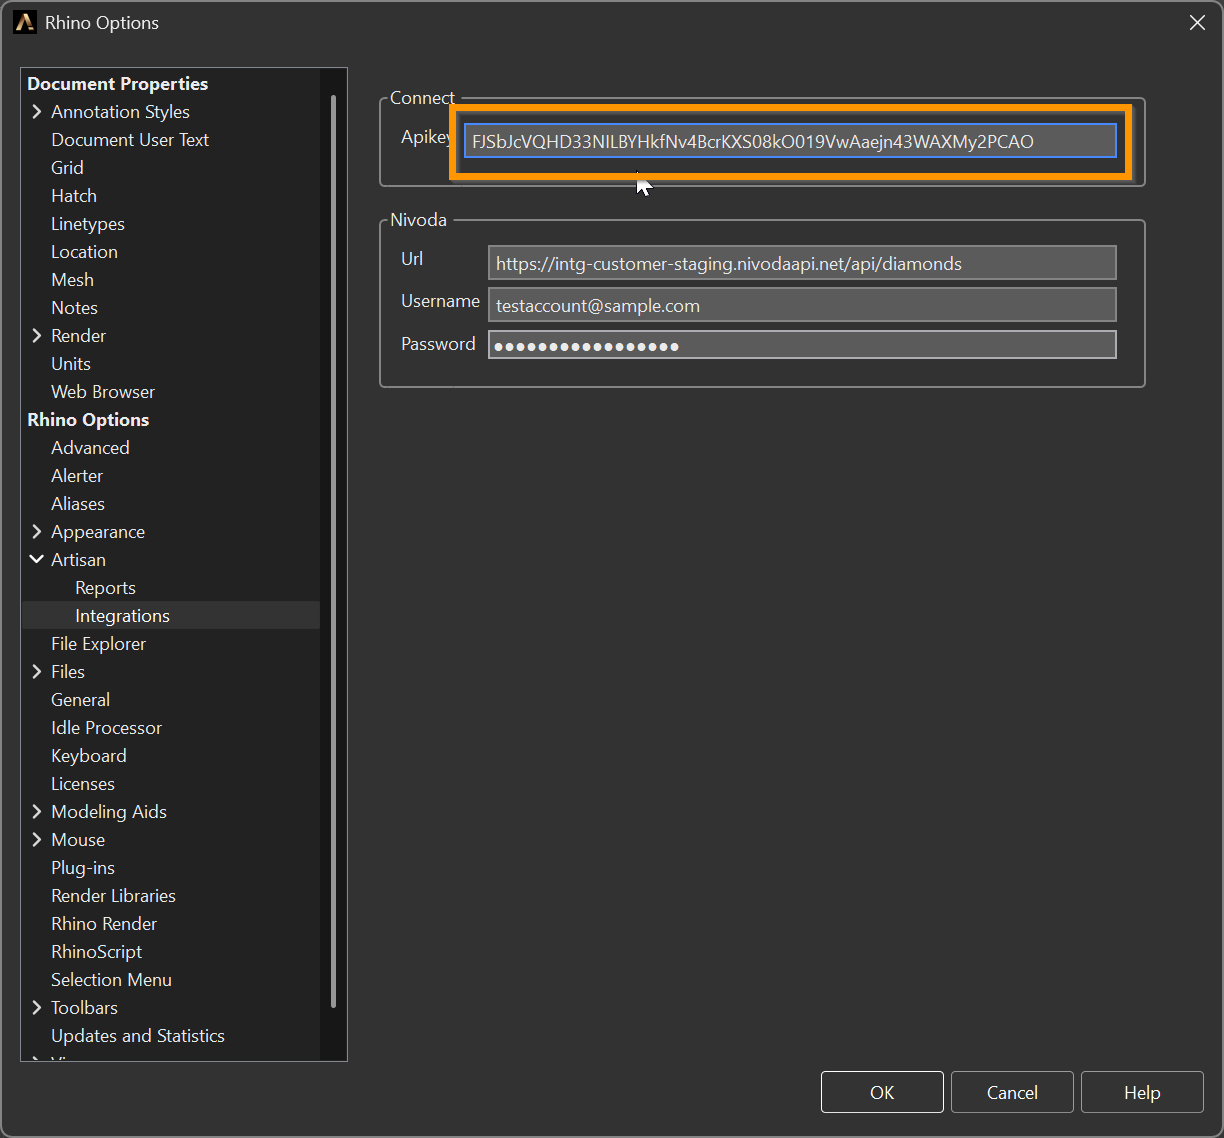This screenshot has height=1138, width=1224.
Task: Open the Aliases page
Action: (78, 504)
